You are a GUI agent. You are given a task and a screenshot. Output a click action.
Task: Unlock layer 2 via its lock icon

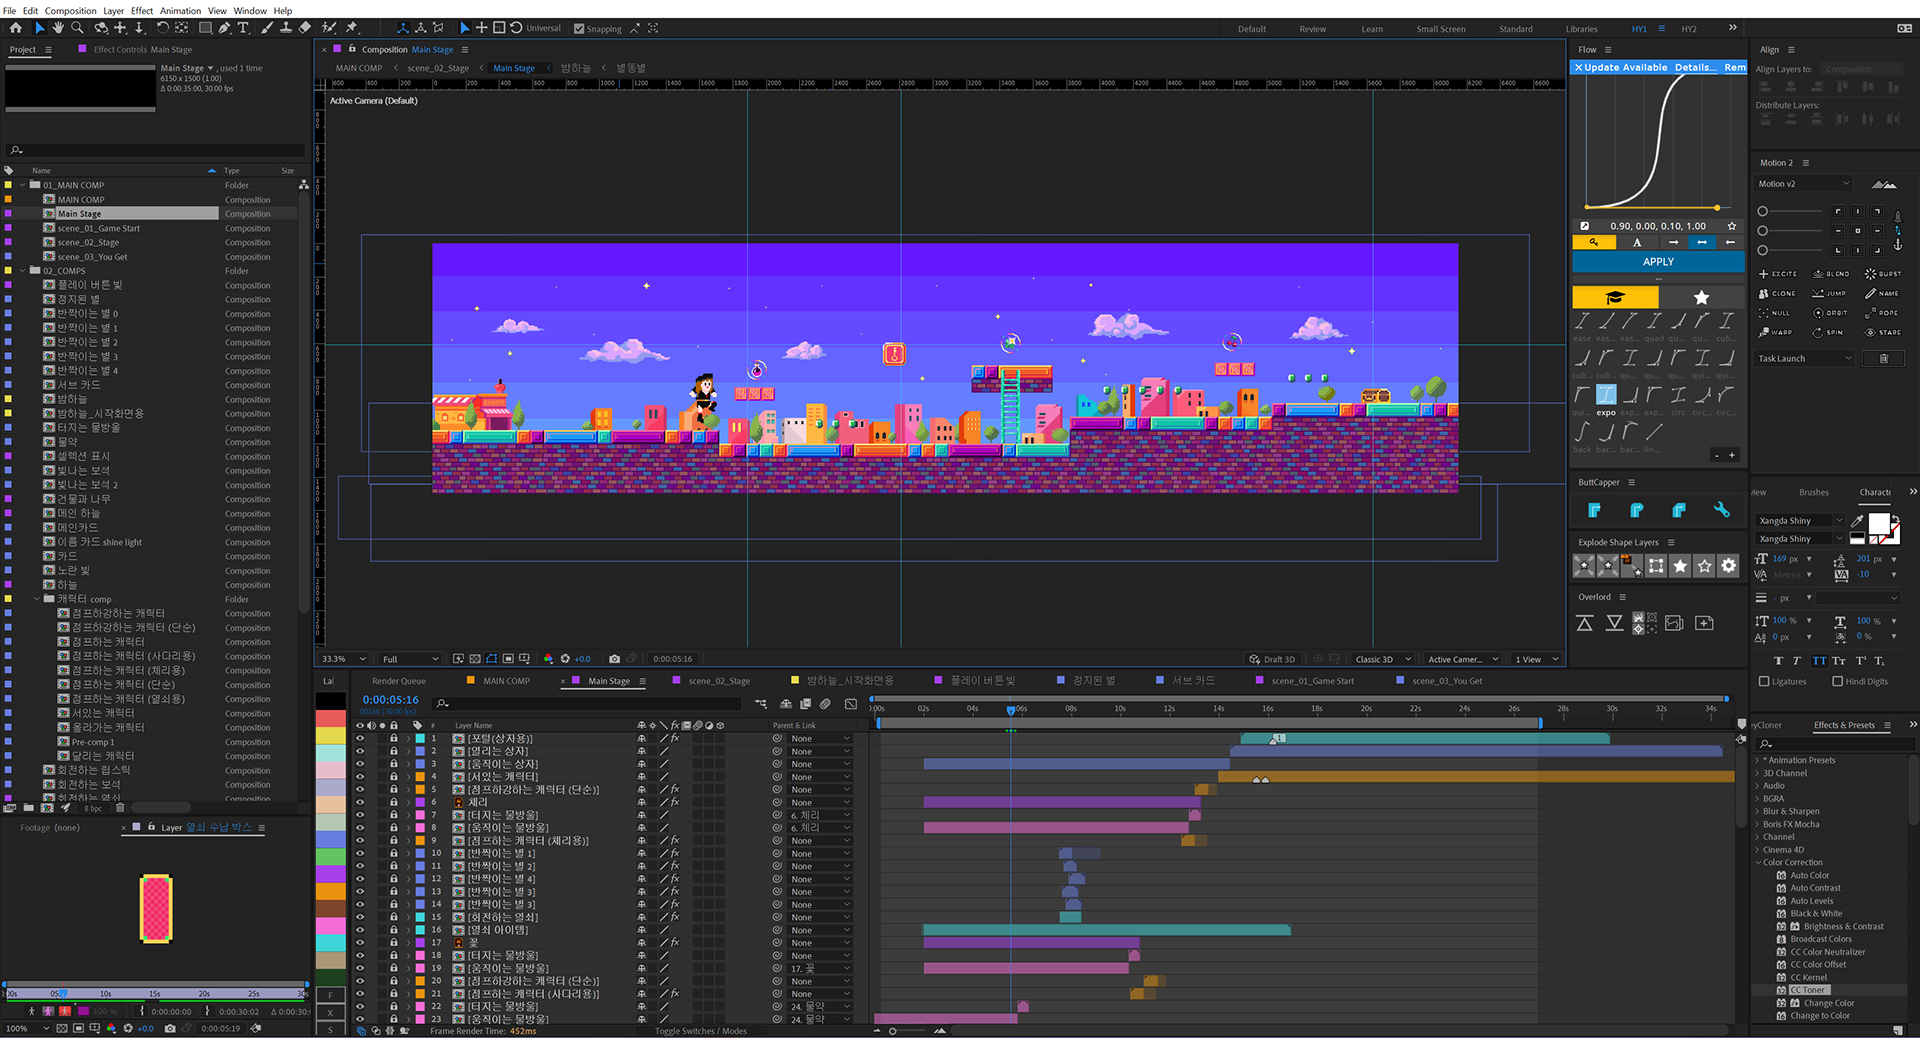(394, 751)
